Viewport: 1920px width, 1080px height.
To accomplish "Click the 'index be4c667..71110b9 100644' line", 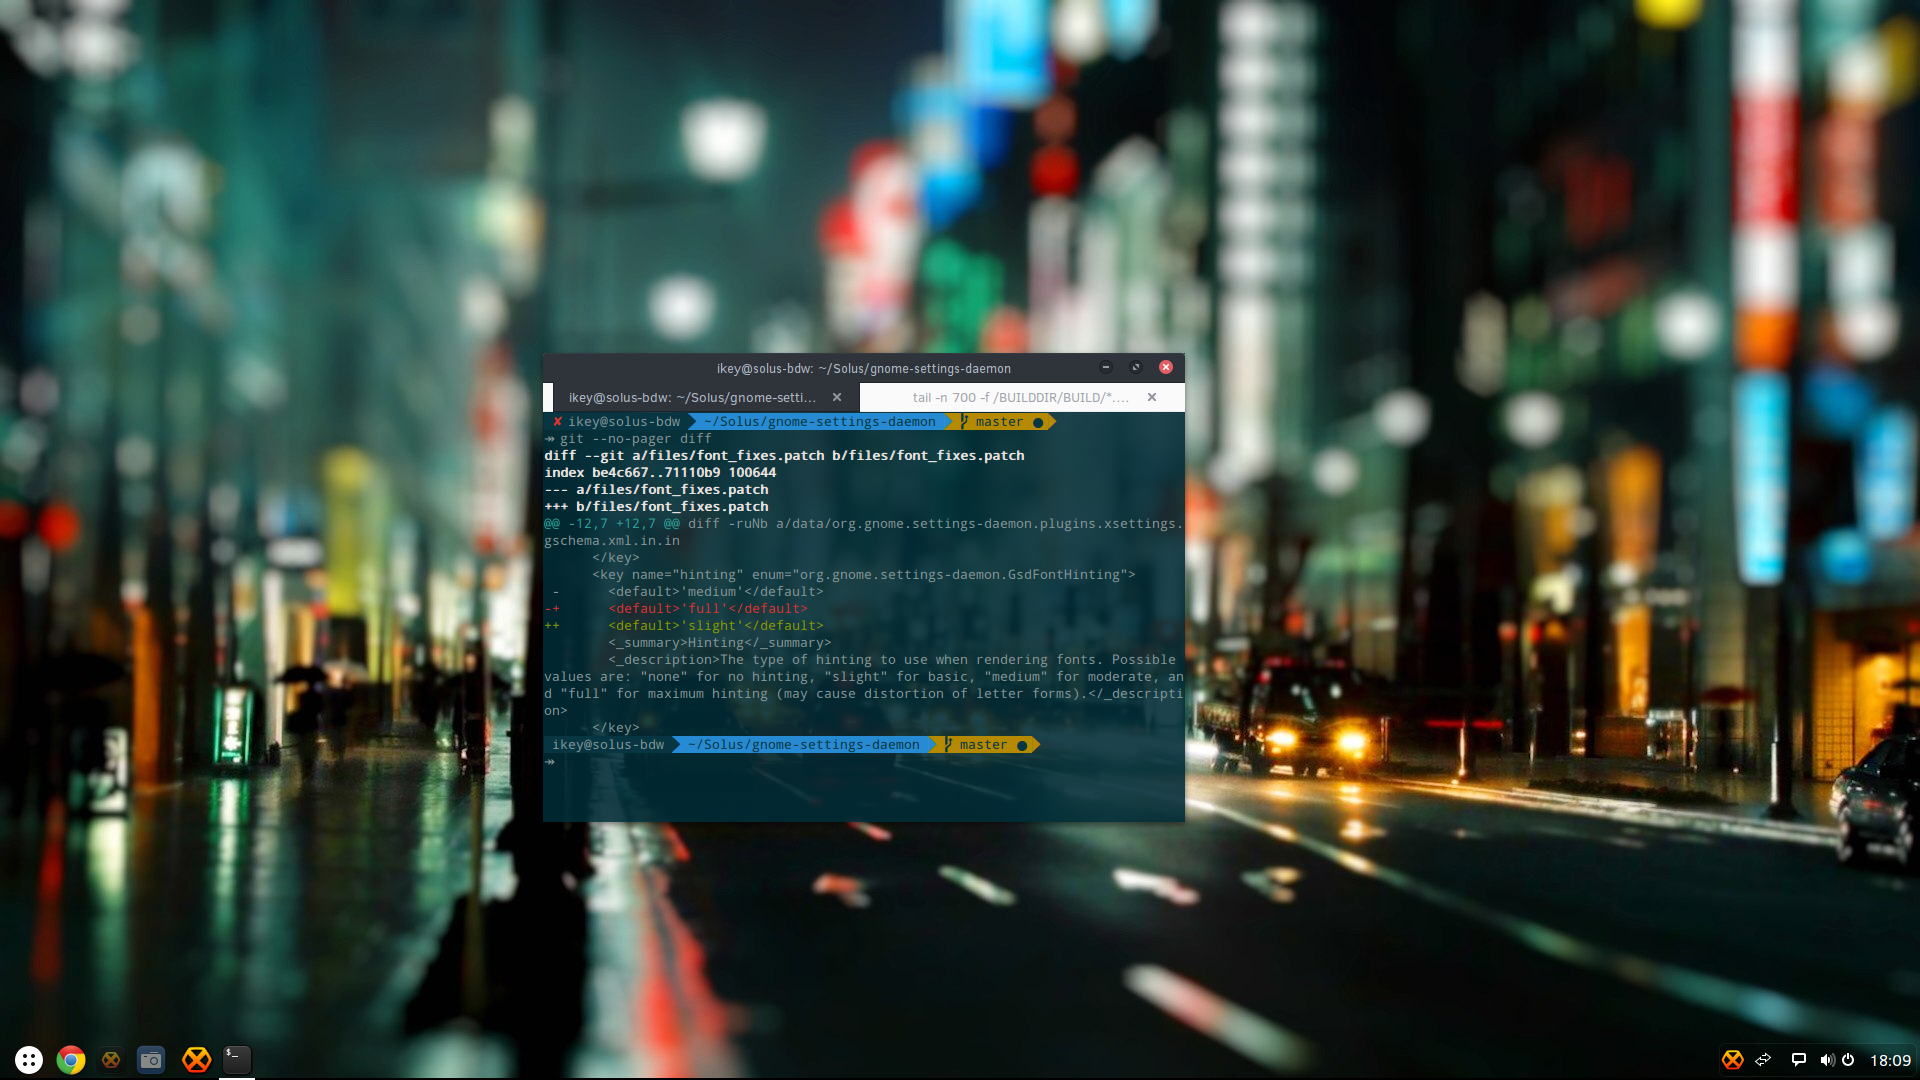I will coord(660,473).
